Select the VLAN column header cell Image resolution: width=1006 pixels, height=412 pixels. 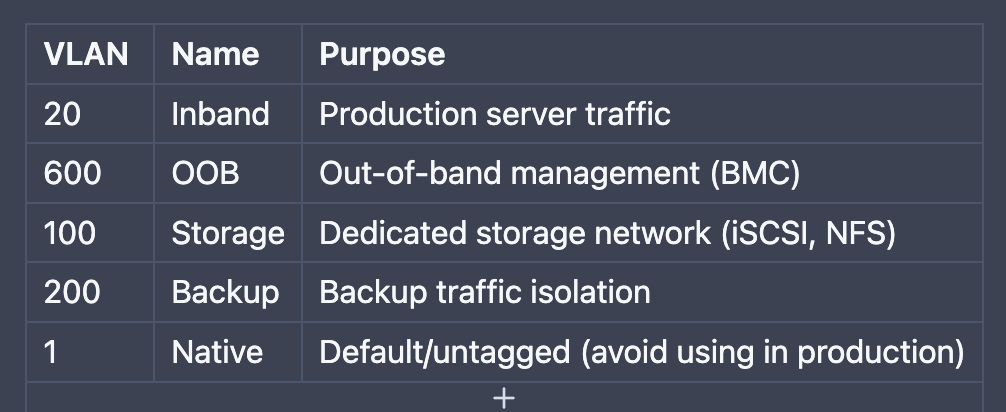pos(90,54)
